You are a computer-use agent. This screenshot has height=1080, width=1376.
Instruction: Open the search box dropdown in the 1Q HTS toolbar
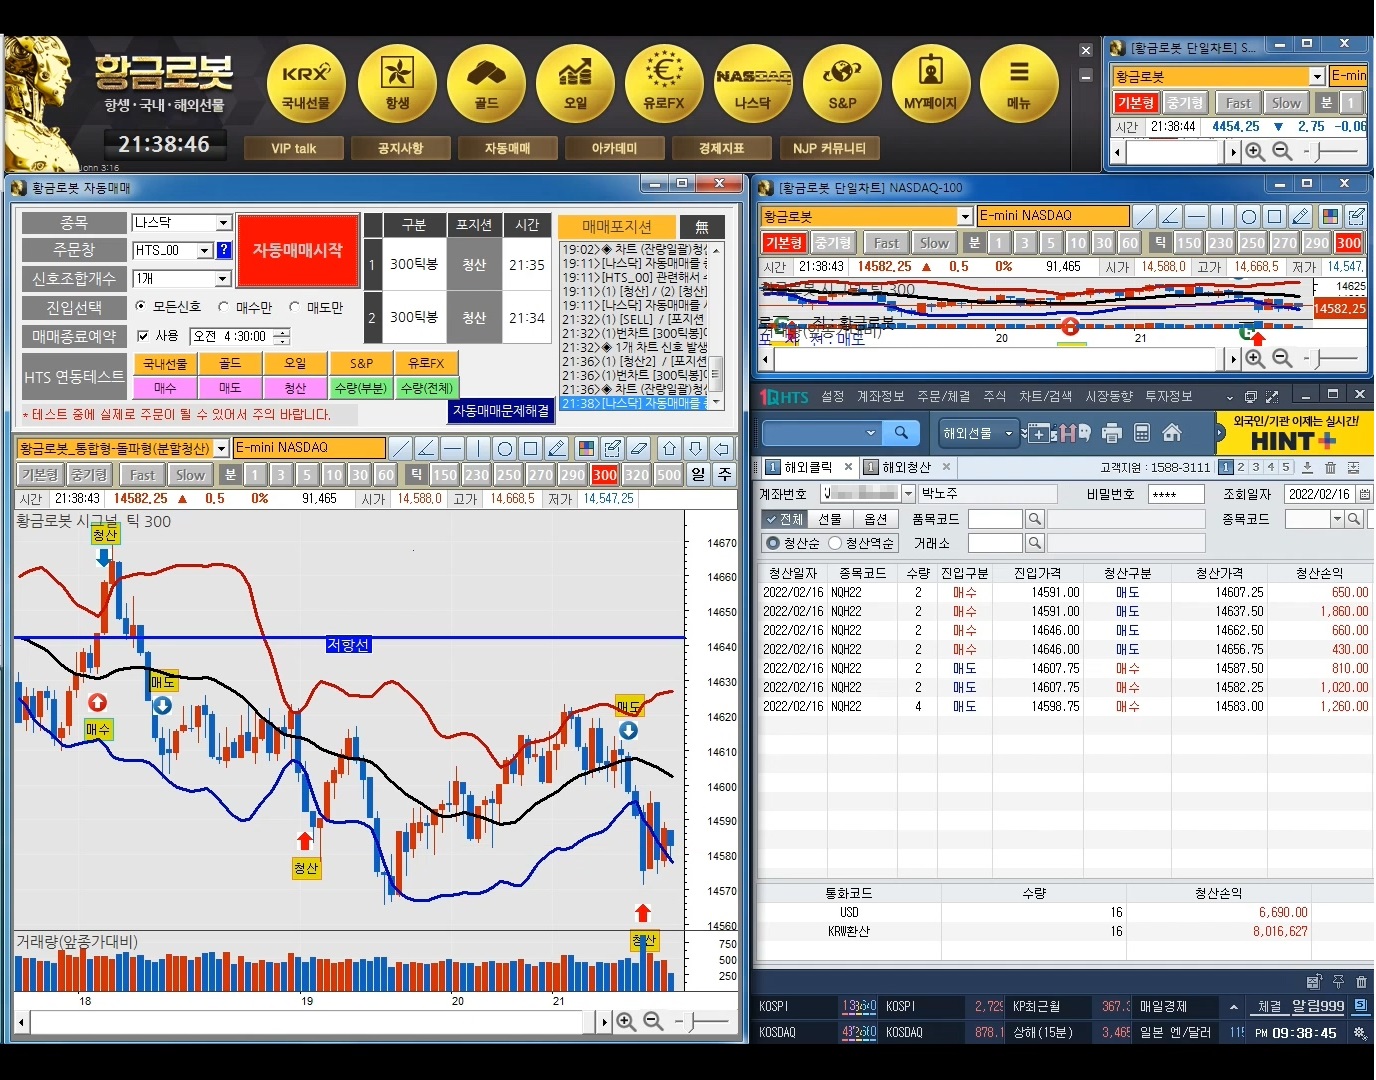(870, 433)
